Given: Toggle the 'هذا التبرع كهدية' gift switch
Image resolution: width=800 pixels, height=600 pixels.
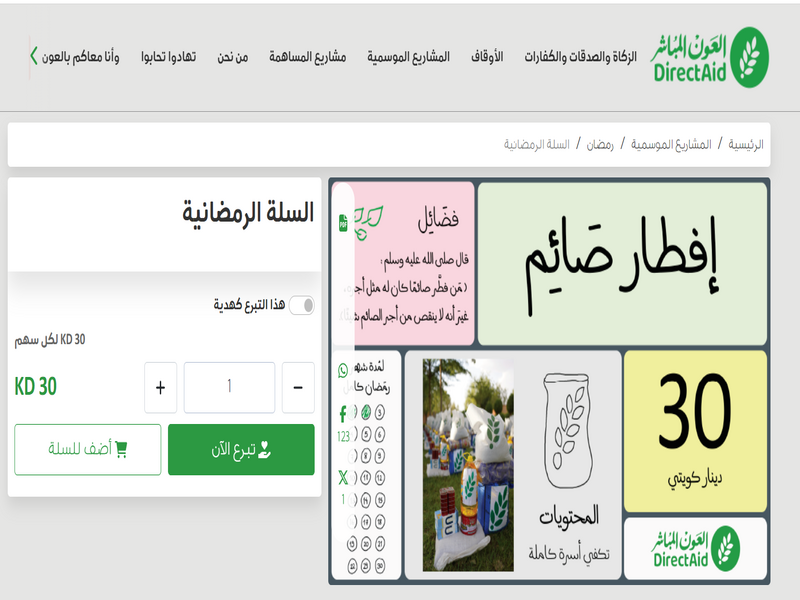Looking at the screenshot, I should coord(301,305).
